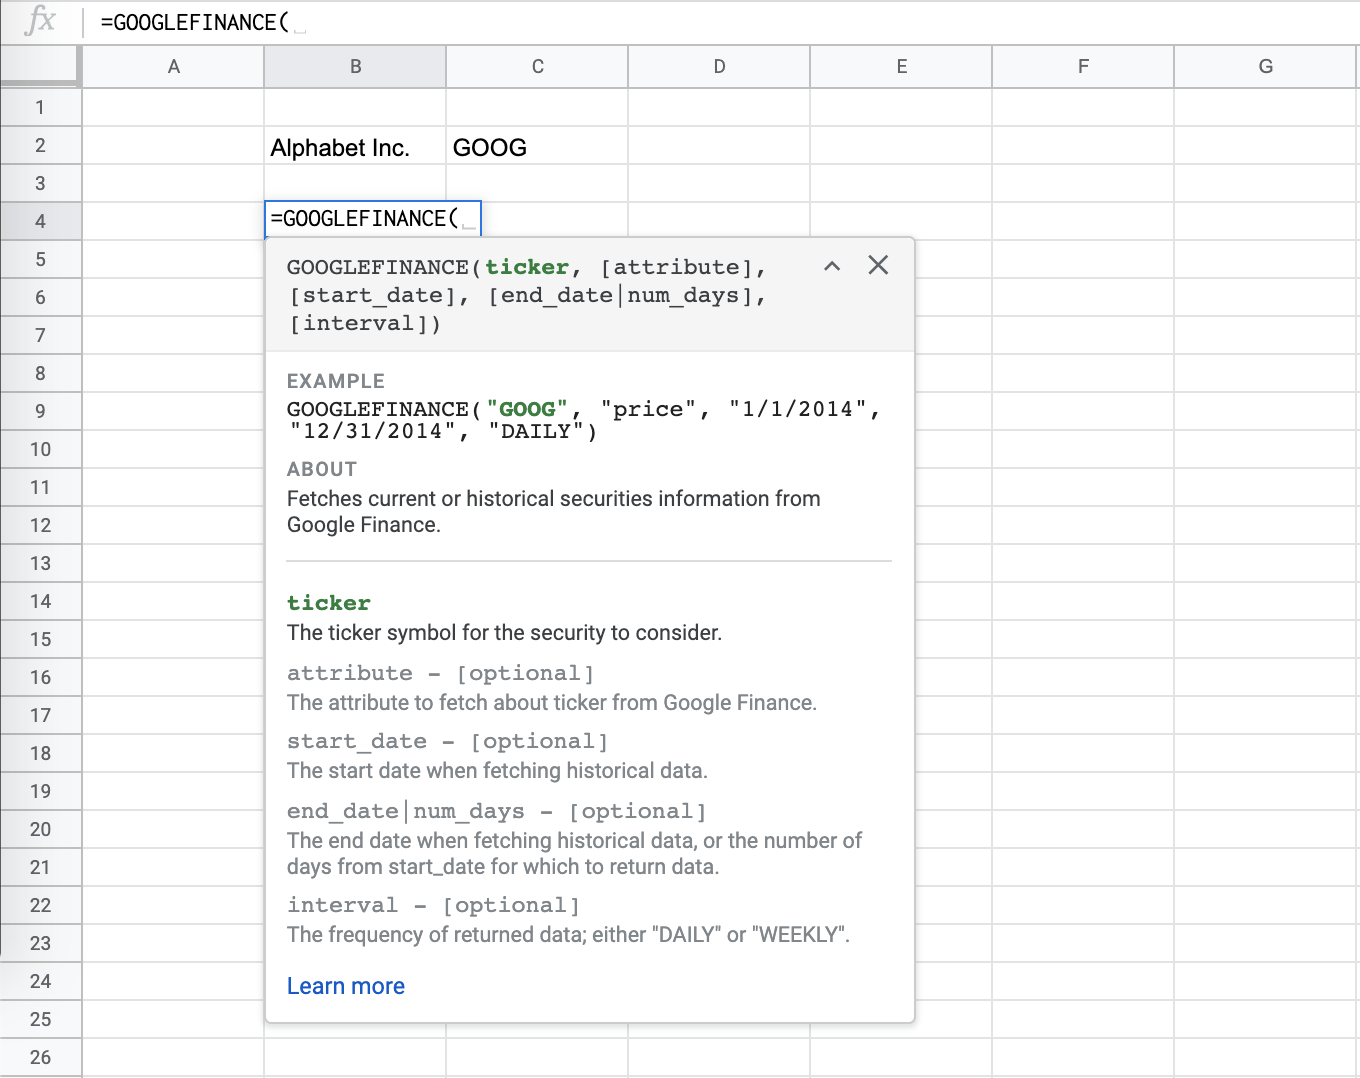Screen dimensions: 1360x1078
Task: Select row 2 header
Action: (41, 145)
